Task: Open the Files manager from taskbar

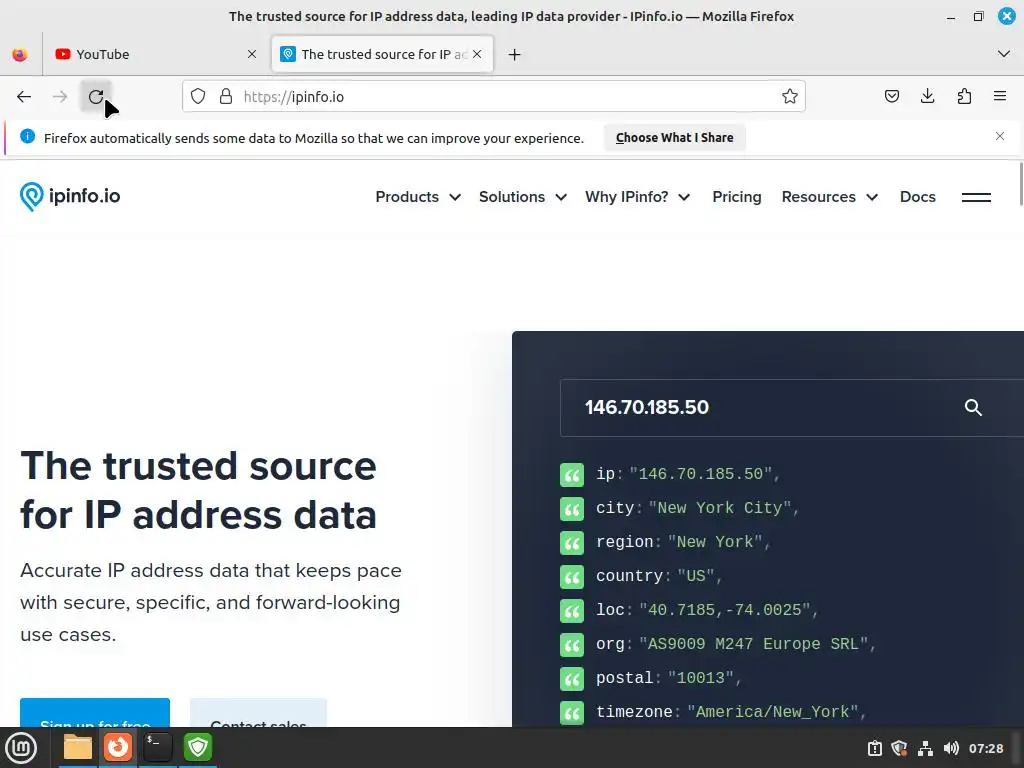Action: 78,747
